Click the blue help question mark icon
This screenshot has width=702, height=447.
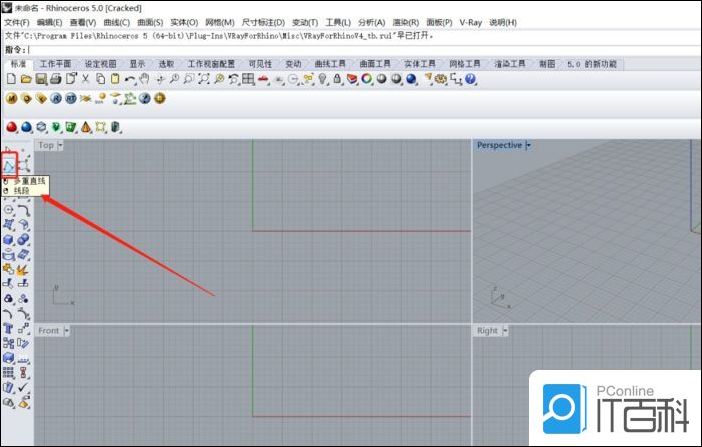tap(471, 79)
